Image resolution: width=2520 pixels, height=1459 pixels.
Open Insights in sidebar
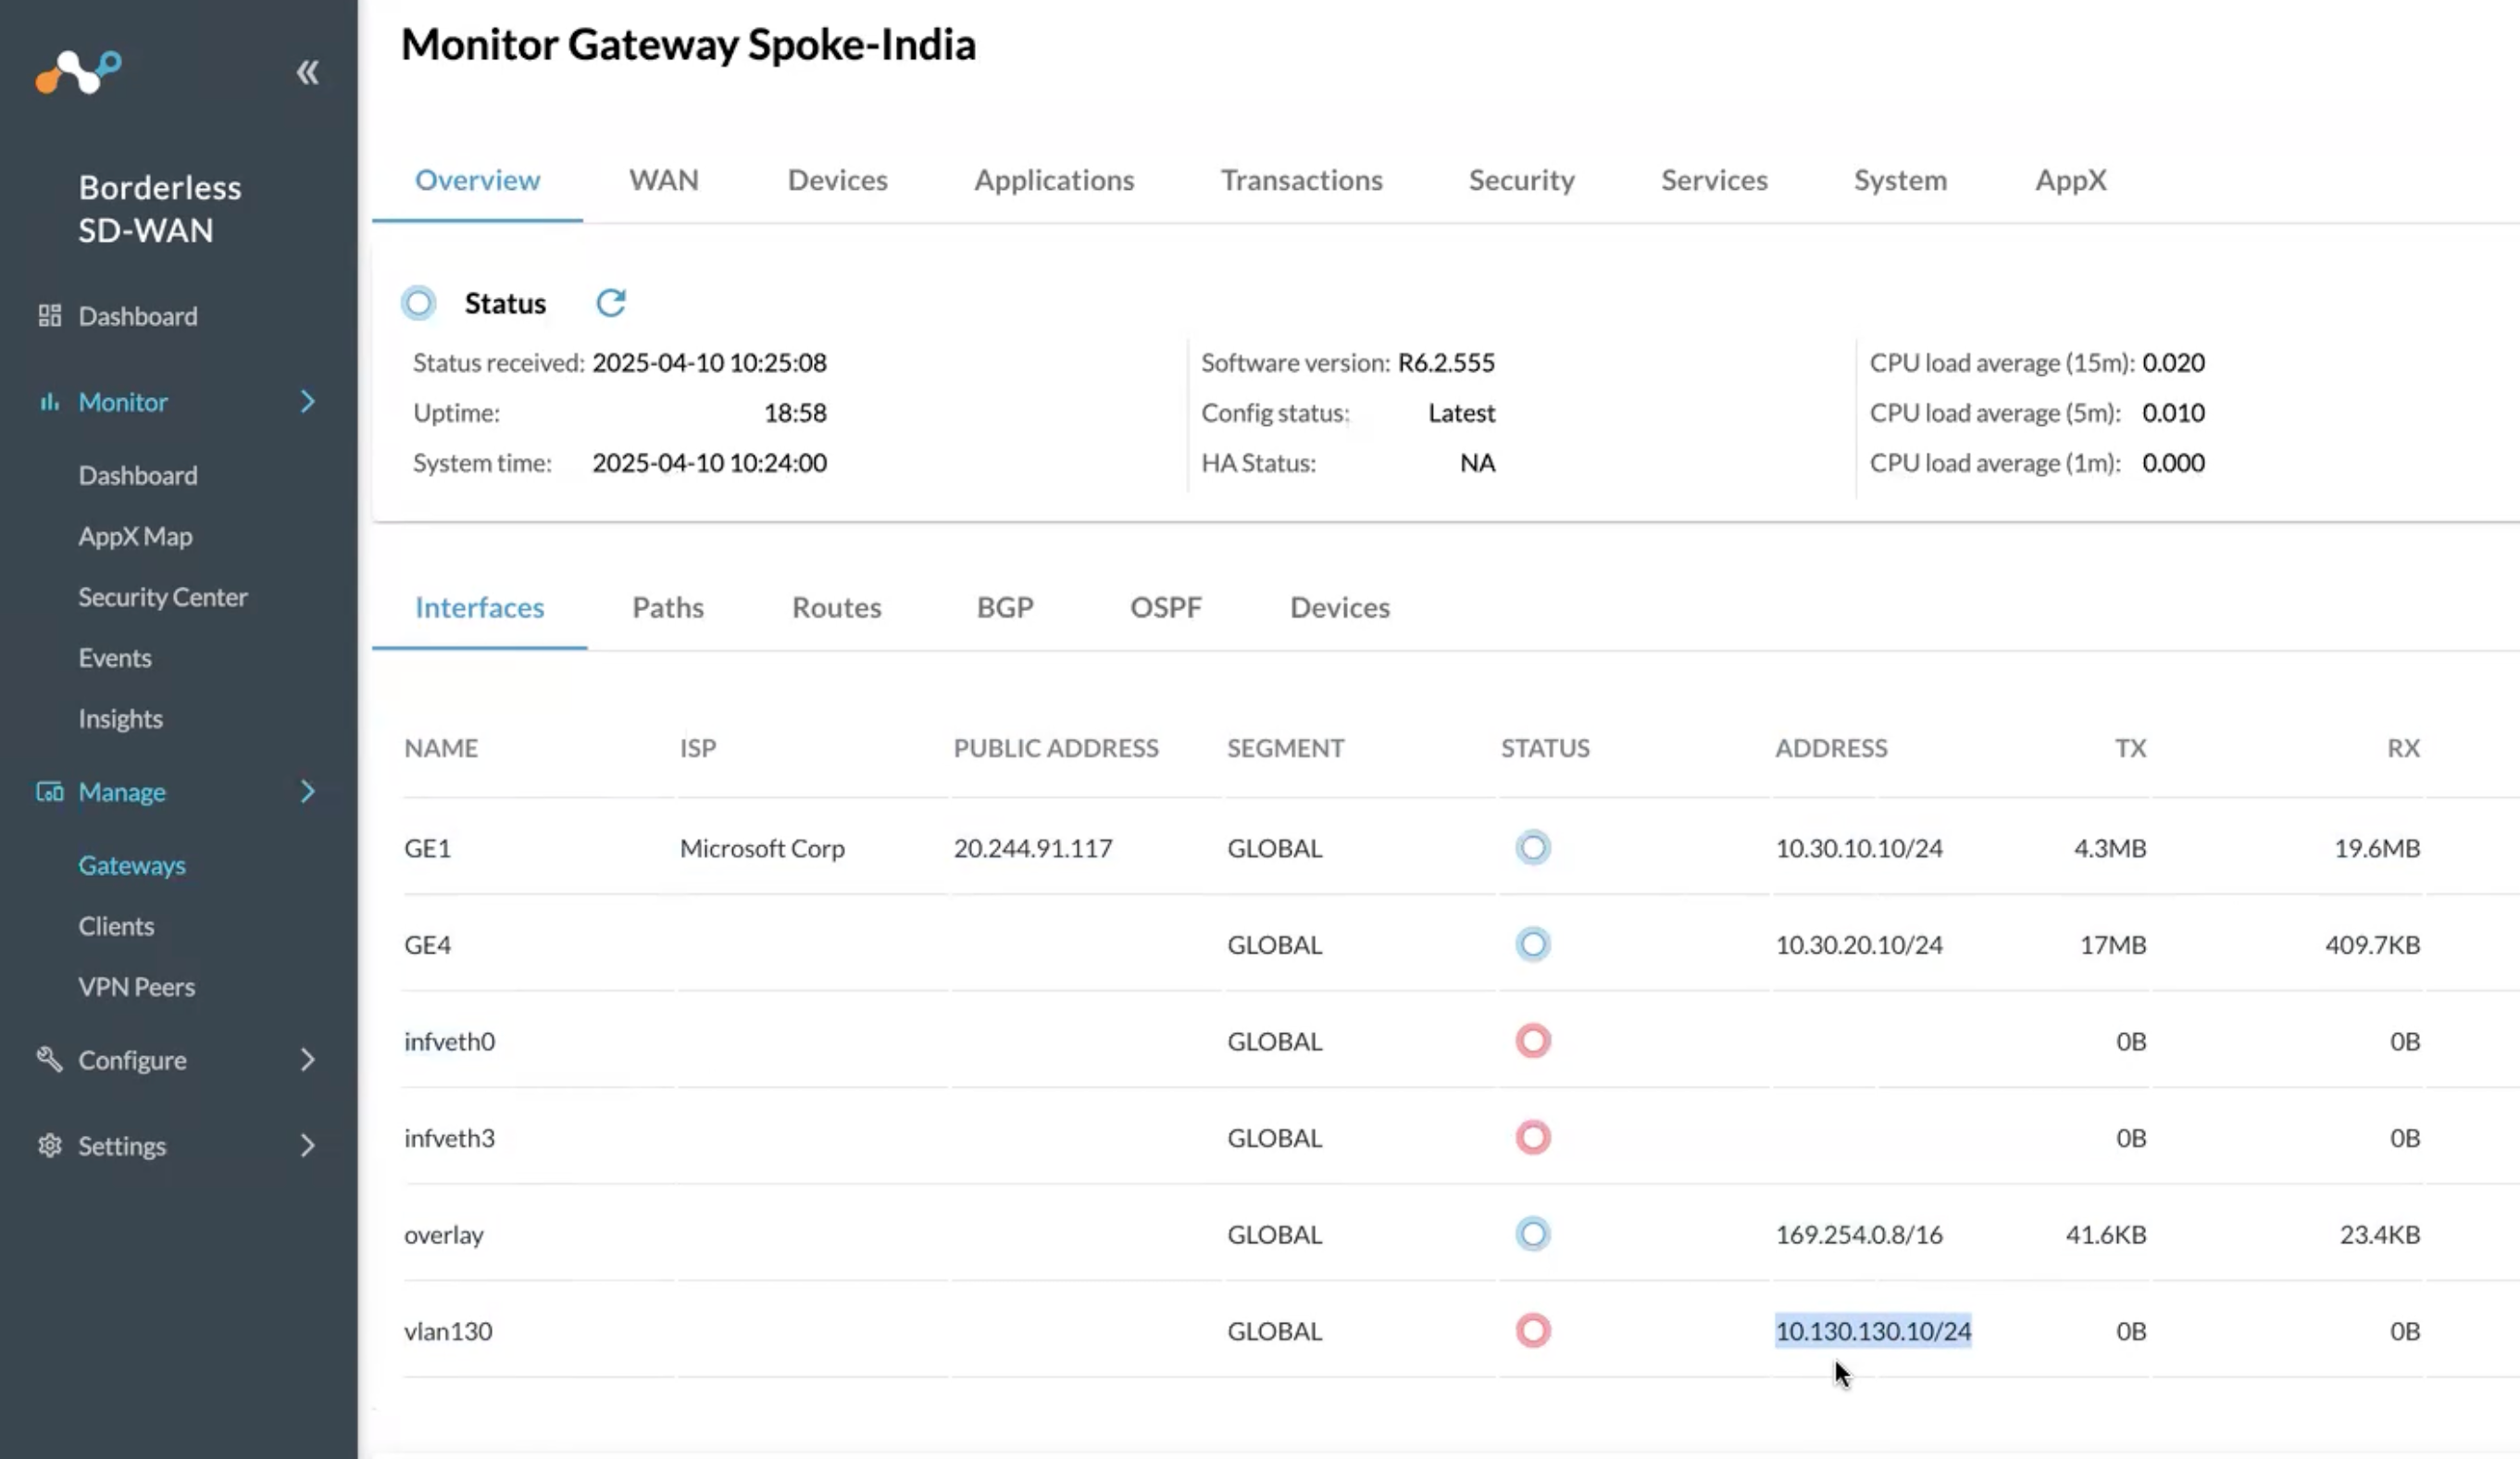(120, 719)
